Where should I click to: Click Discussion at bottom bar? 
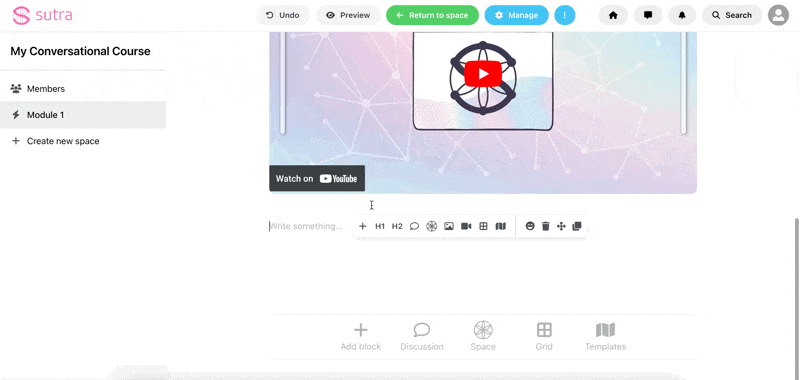pos(422,337)
